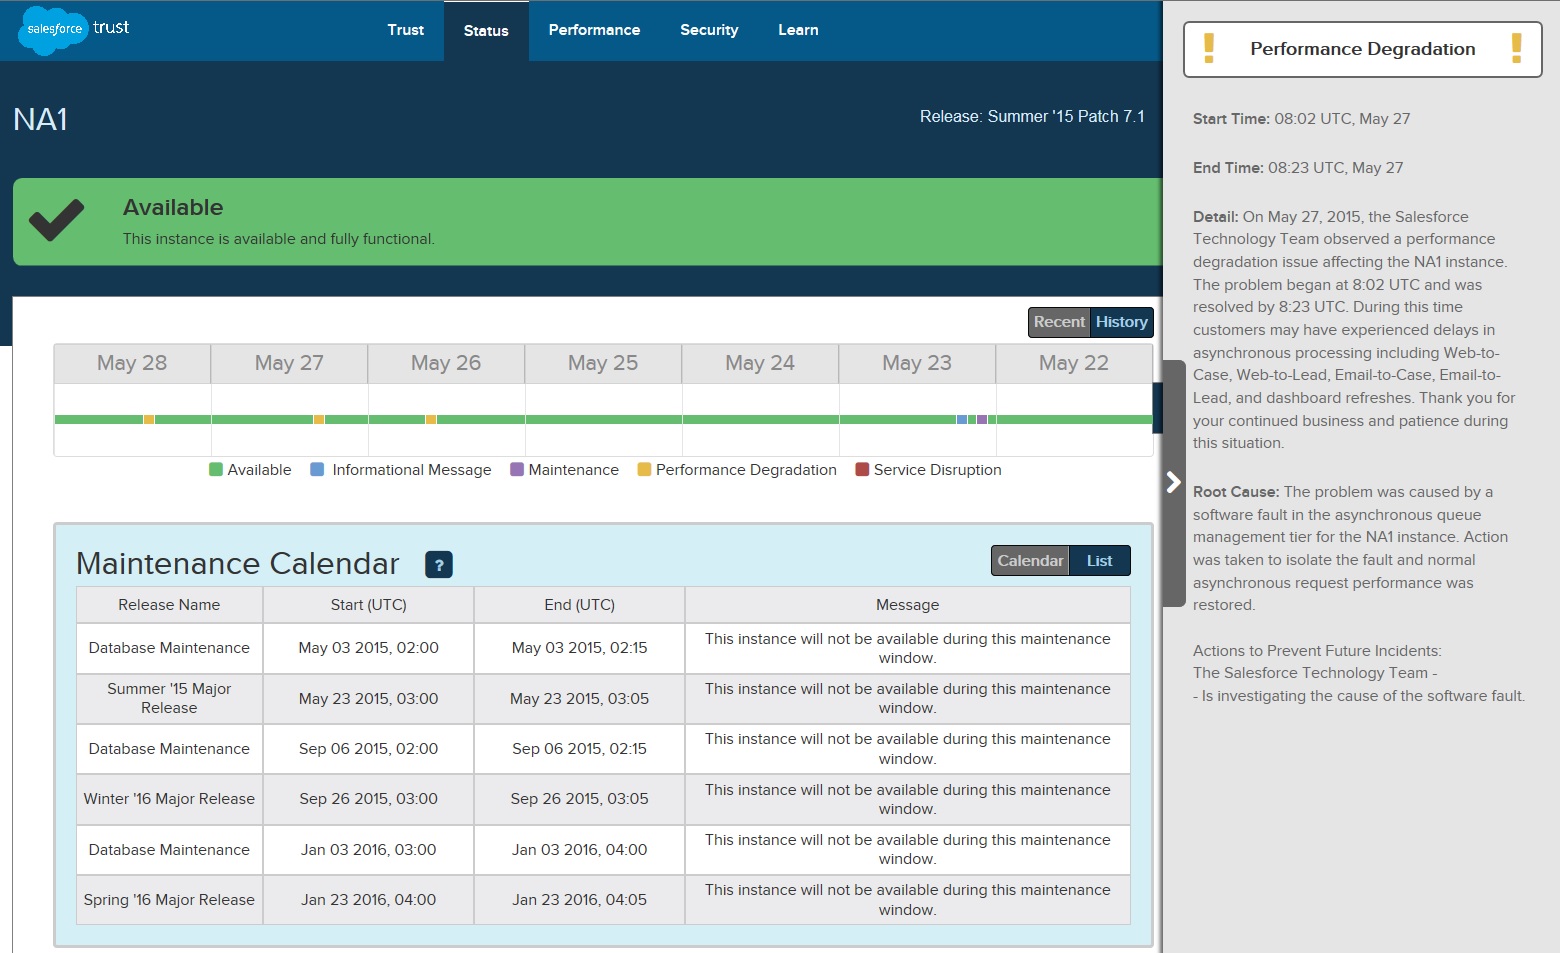The width and height of the screenshot is (1560, 953).
Task: Click end time Sep 26 2015, 03:05
Action: pyautogui.click(x=580, y=799)
